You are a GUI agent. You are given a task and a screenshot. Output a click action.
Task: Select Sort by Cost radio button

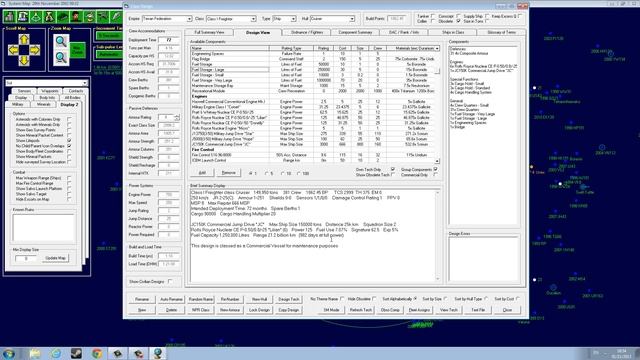click(x=518, y=299)
